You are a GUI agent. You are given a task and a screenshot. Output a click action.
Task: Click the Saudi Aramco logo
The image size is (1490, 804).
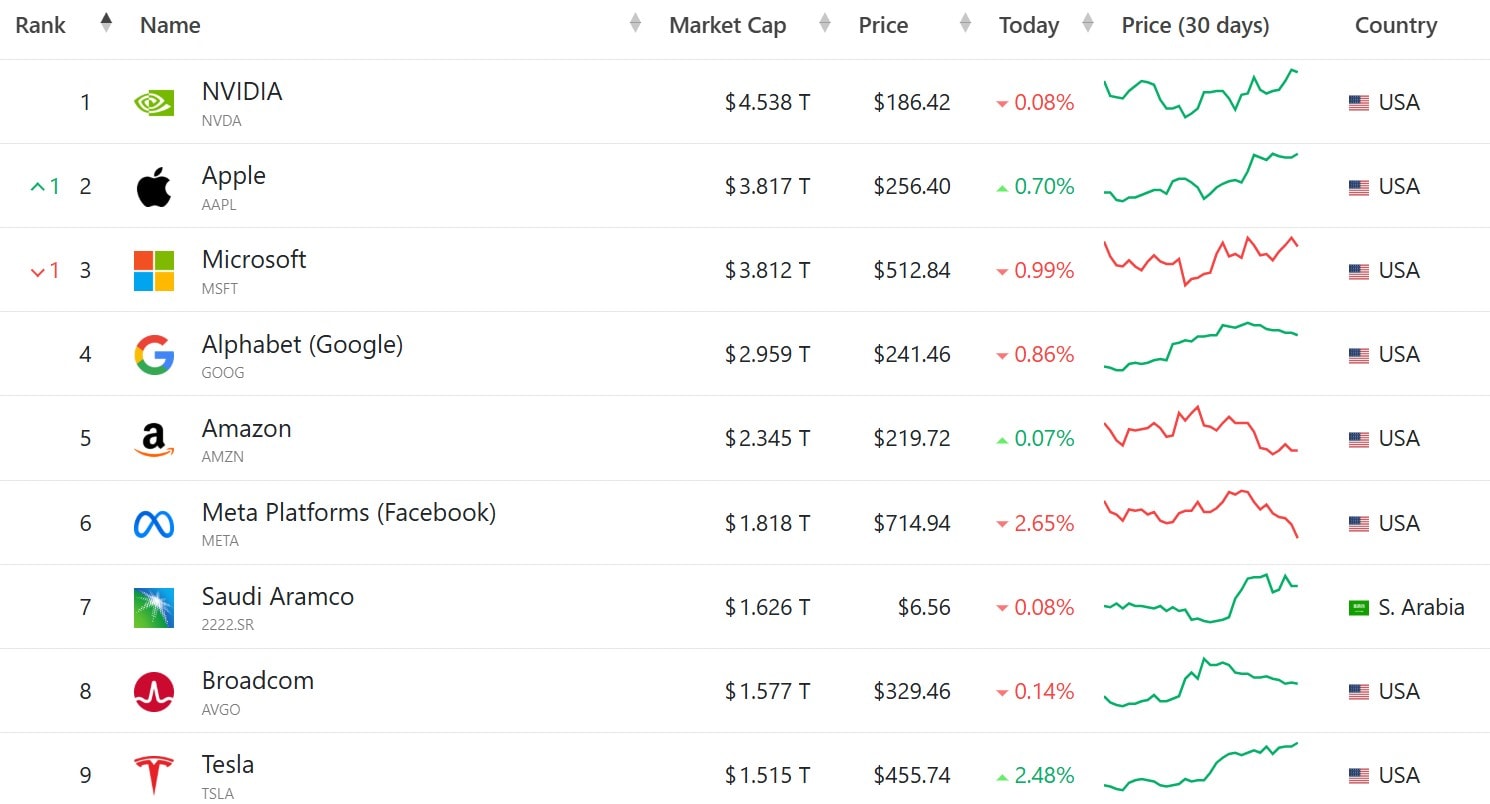154,608
